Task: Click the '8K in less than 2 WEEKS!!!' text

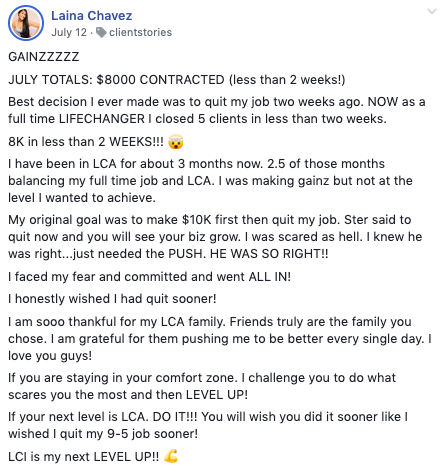Action: click(86, 142)
